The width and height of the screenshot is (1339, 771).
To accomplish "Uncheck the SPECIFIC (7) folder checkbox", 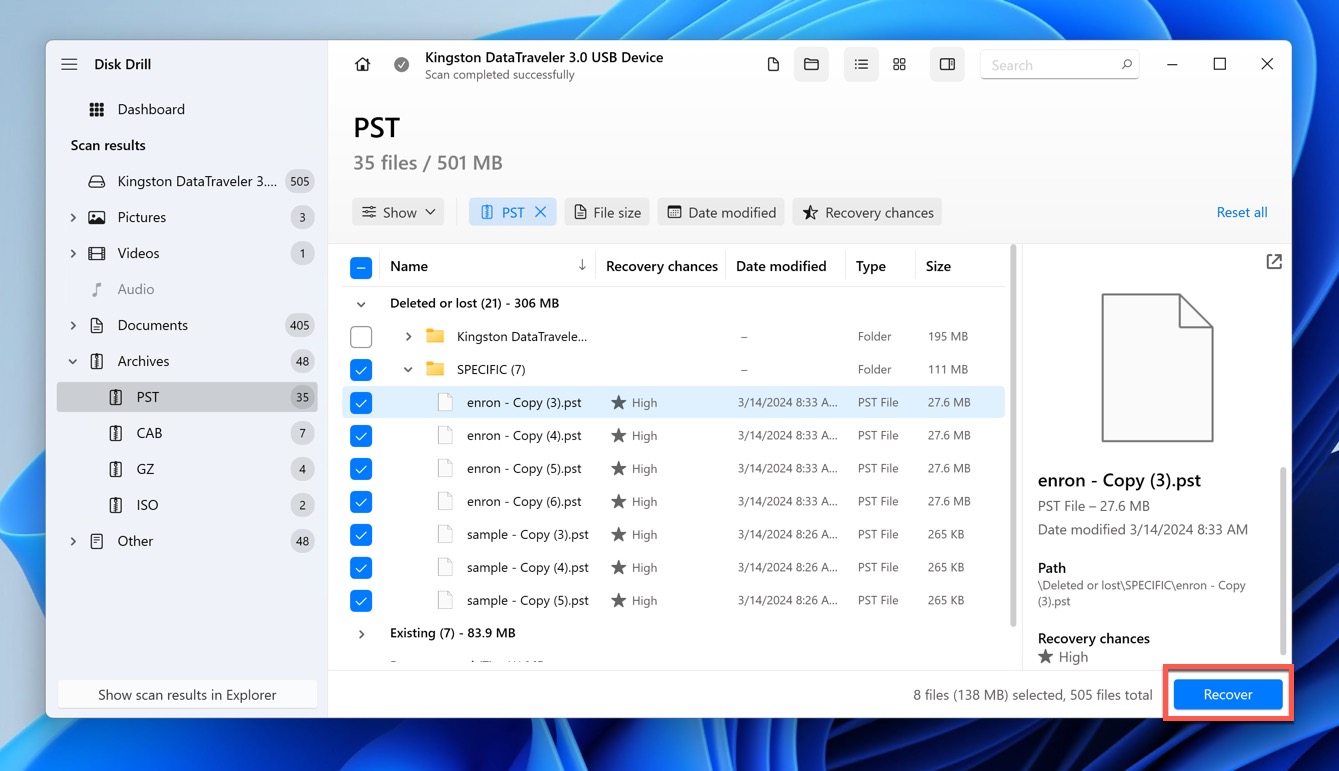I will point(361,369).
